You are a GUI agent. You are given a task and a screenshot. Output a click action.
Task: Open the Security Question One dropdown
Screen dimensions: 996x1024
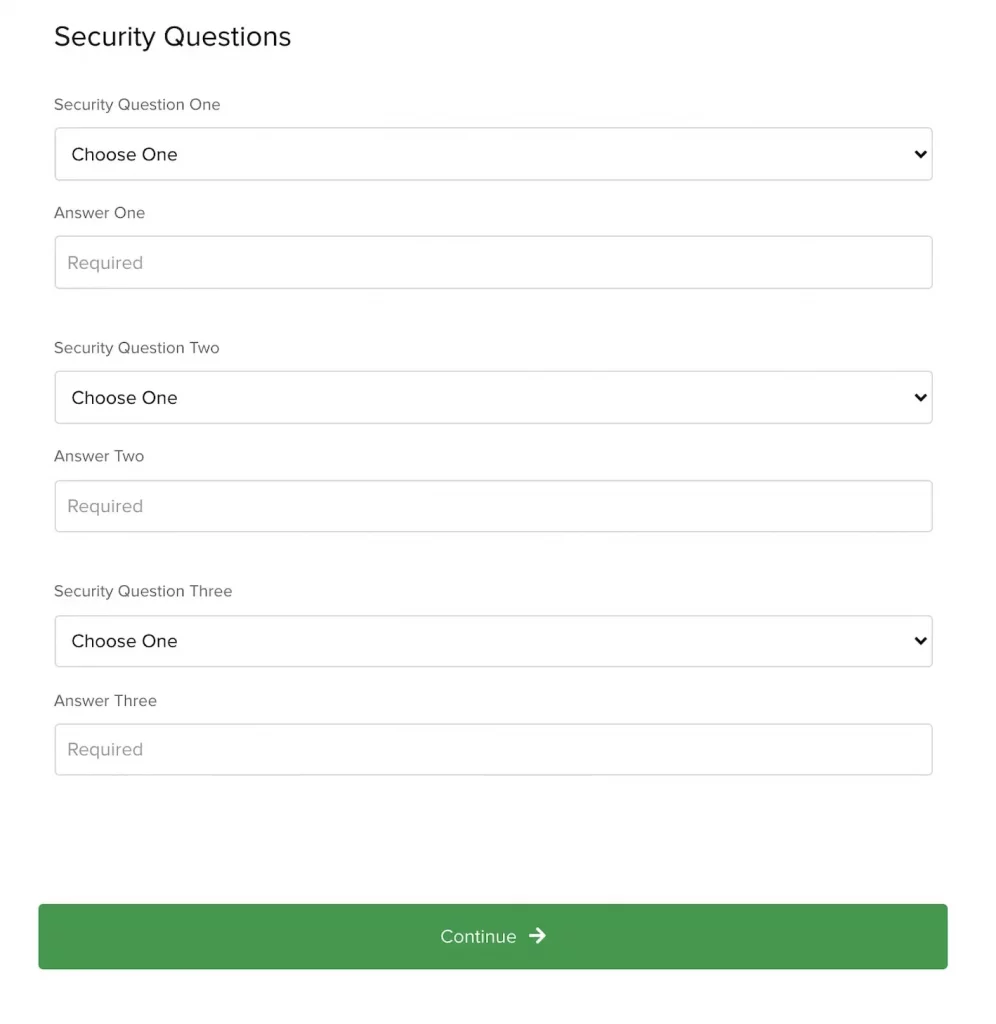[493, 154]
